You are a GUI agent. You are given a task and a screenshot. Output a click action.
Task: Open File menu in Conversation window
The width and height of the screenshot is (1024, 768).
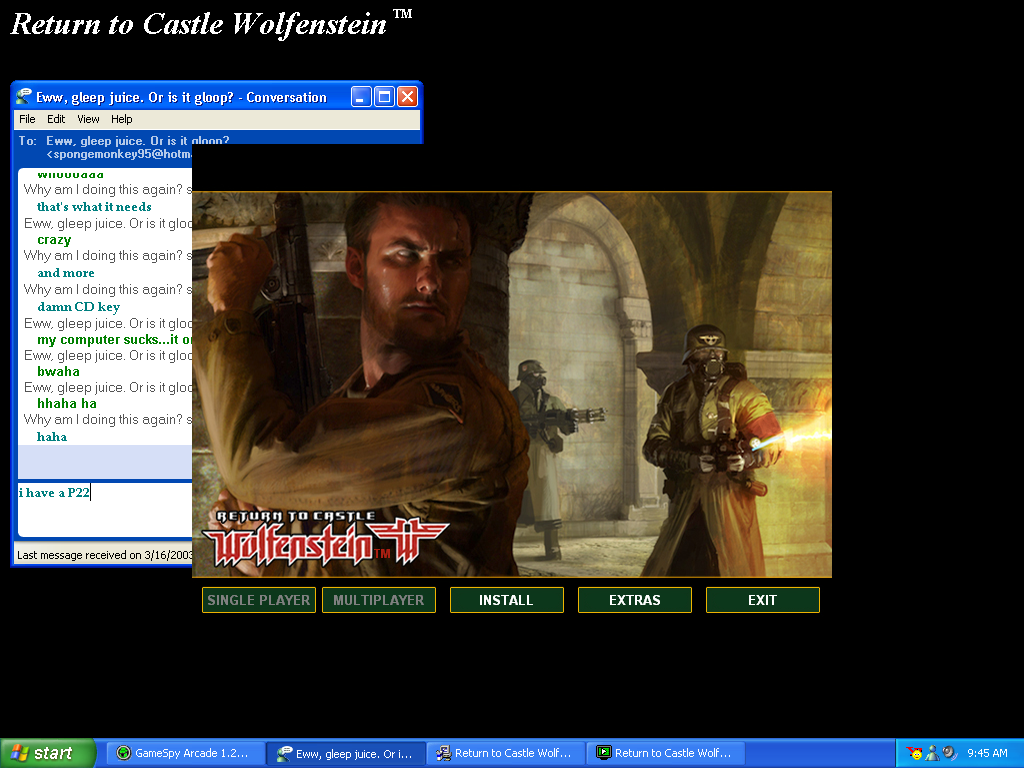pyautogui.click(x=27, y=119)
